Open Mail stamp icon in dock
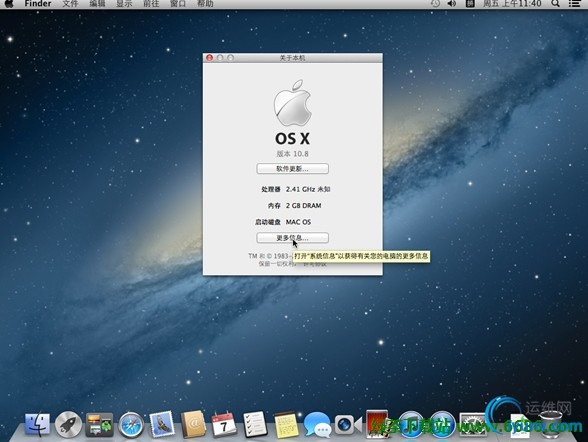This screenshot has height=442, width=588. [x=162, y=424]
